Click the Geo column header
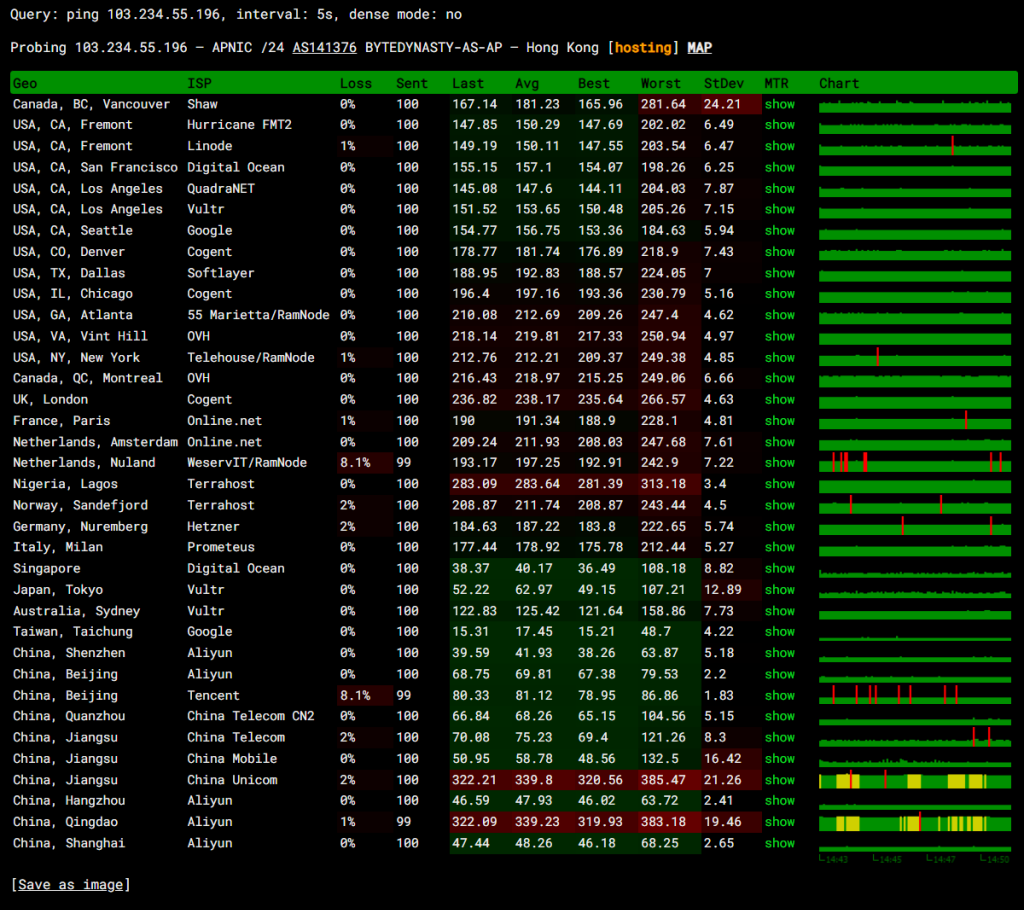Viewport: 1024px width, 910px height. (25, 84)
